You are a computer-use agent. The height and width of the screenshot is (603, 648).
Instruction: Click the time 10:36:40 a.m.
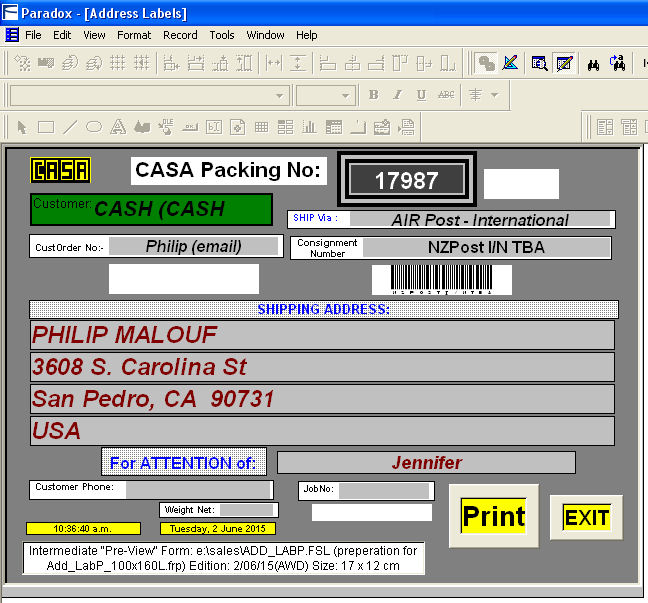83,529
